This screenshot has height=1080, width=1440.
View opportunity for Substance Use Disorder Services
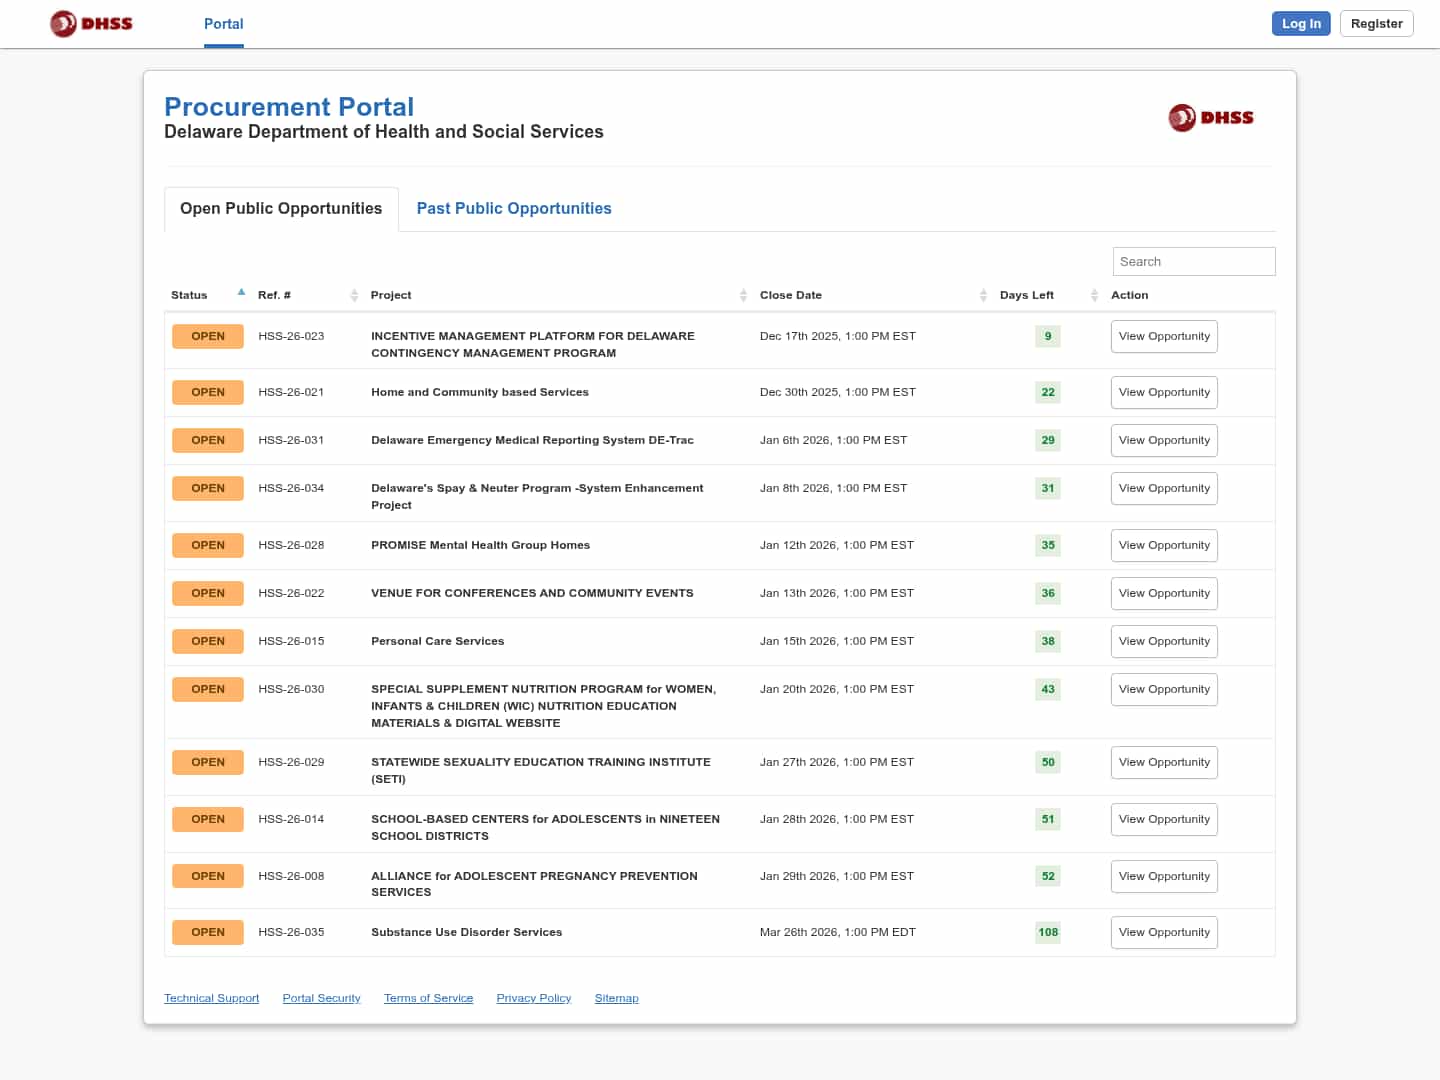pyautogui.click(x=1164, y=932)
